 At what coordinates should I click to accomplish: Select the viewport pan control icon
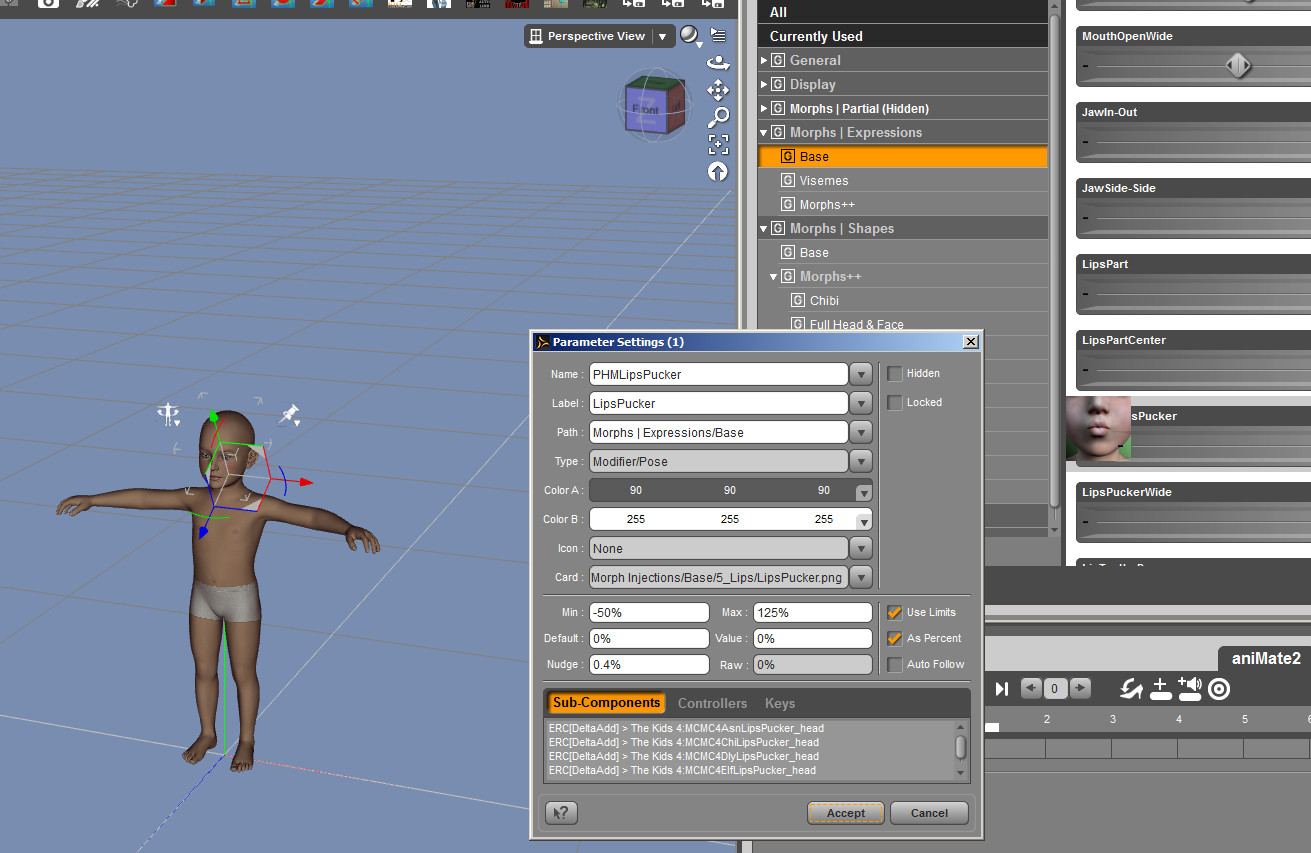point(718,90)
